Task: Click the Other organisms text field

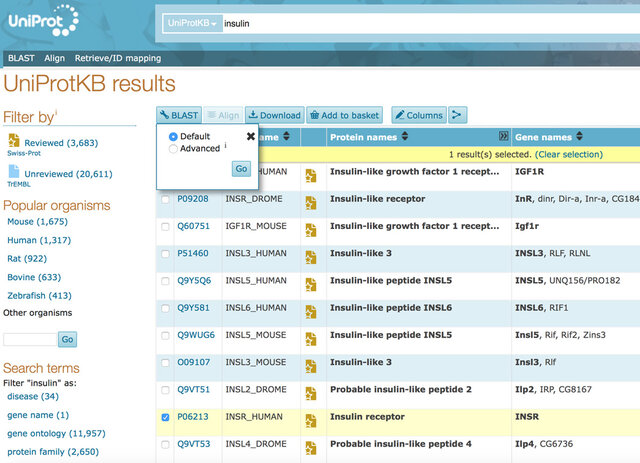Action: tap(30, 339)
